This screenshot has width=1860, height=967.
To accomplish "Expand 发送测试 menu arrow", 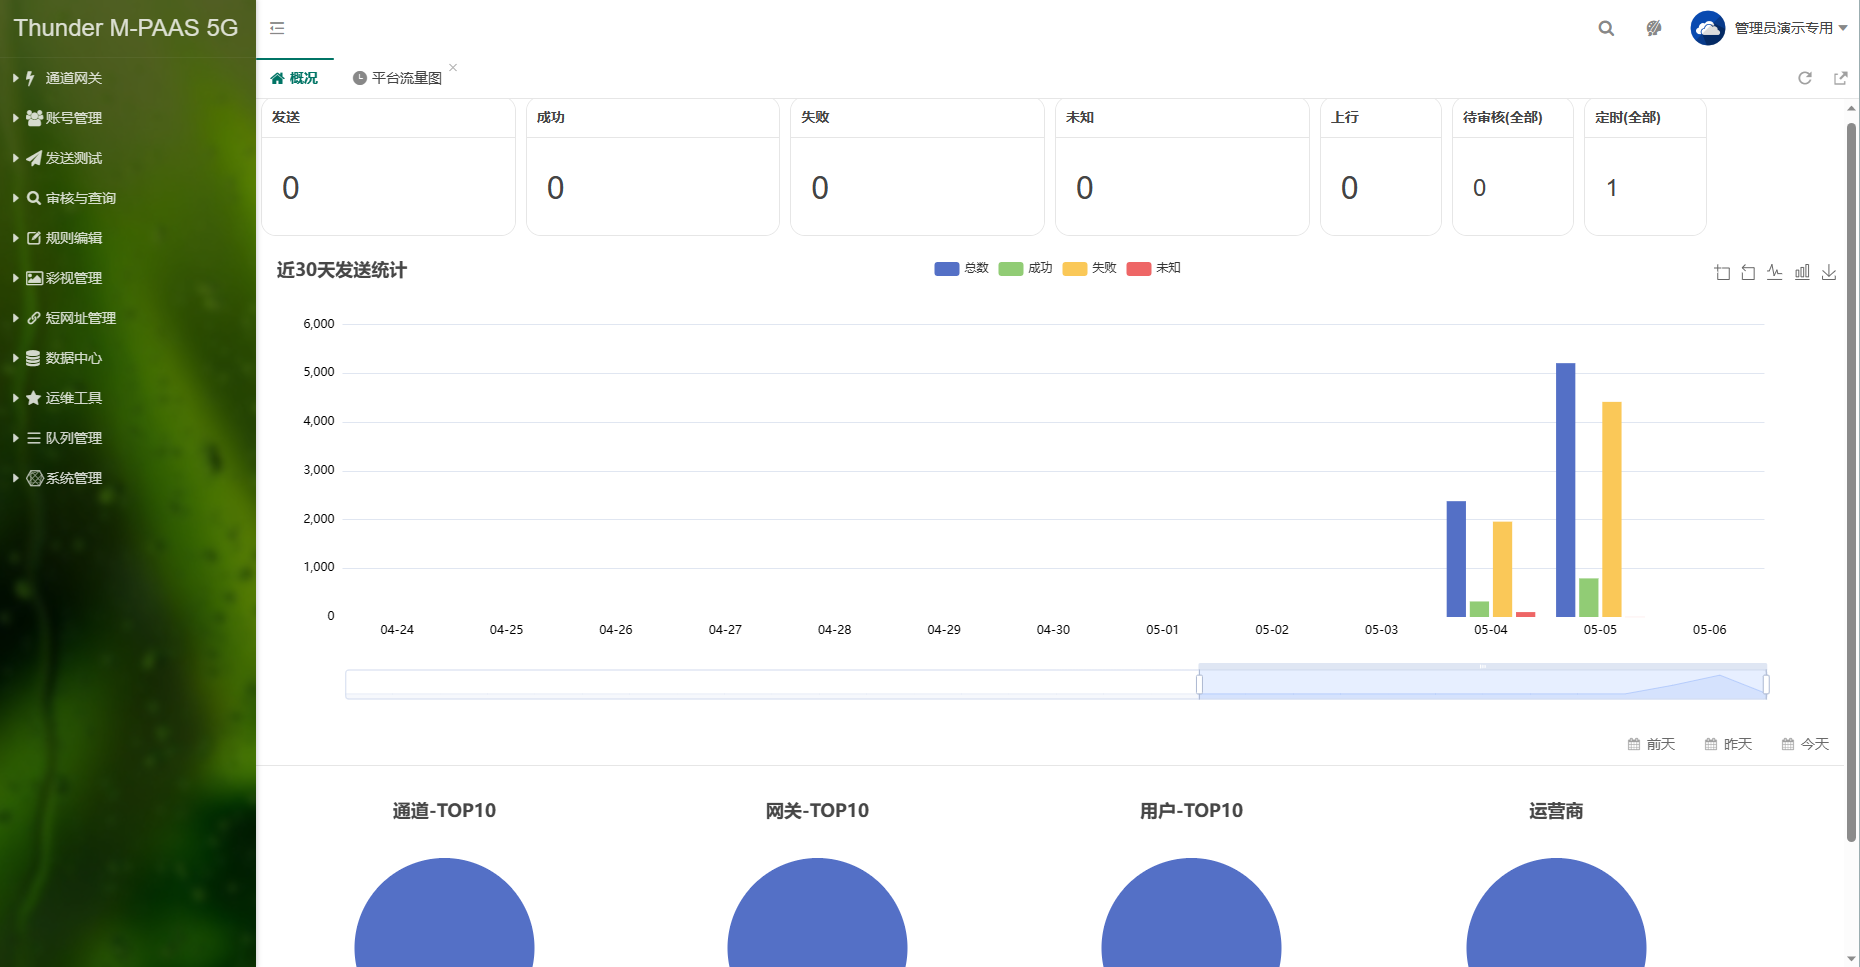I will (16, 158).
